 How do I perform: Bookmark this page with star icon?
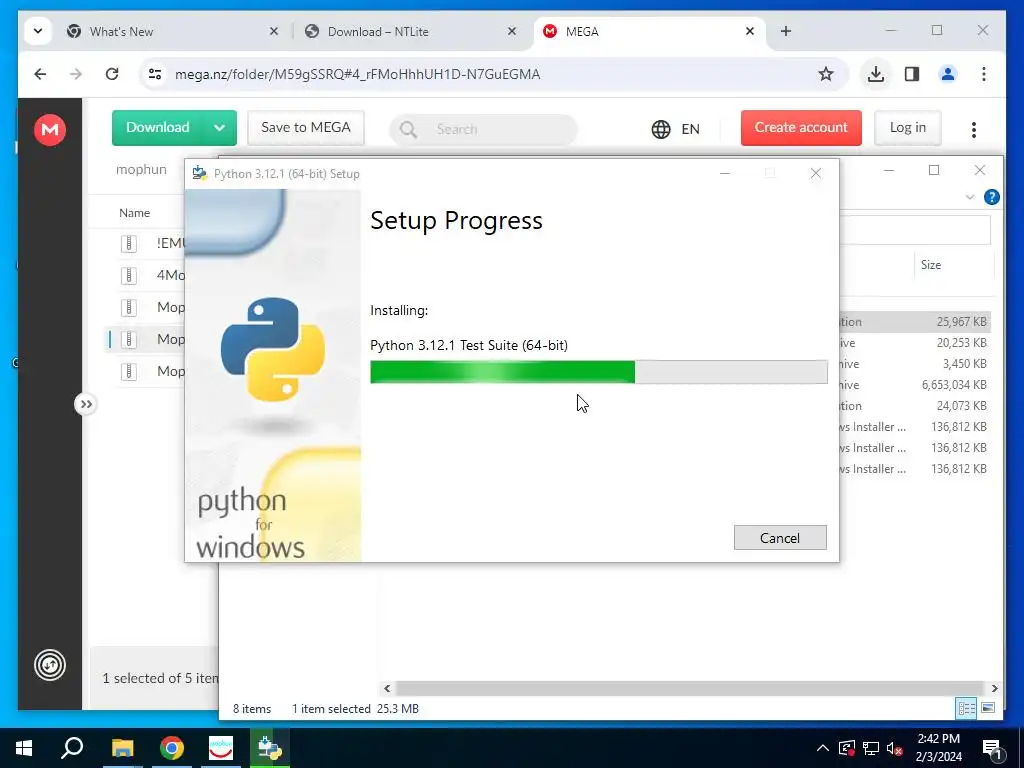point(825,74)
